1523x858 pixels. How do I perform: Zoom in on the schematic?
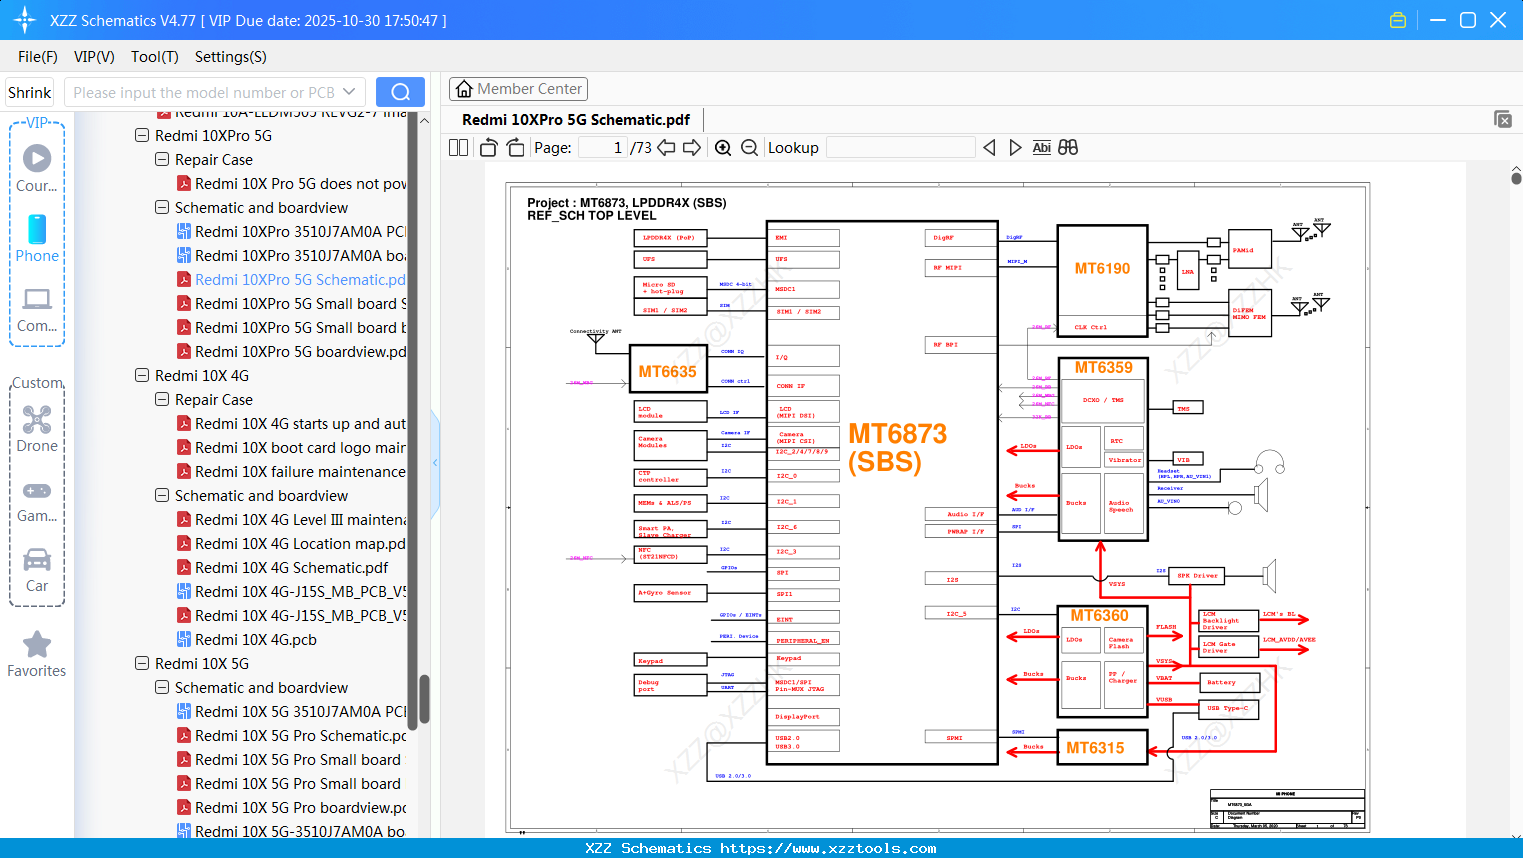click(x=723, y=147)
